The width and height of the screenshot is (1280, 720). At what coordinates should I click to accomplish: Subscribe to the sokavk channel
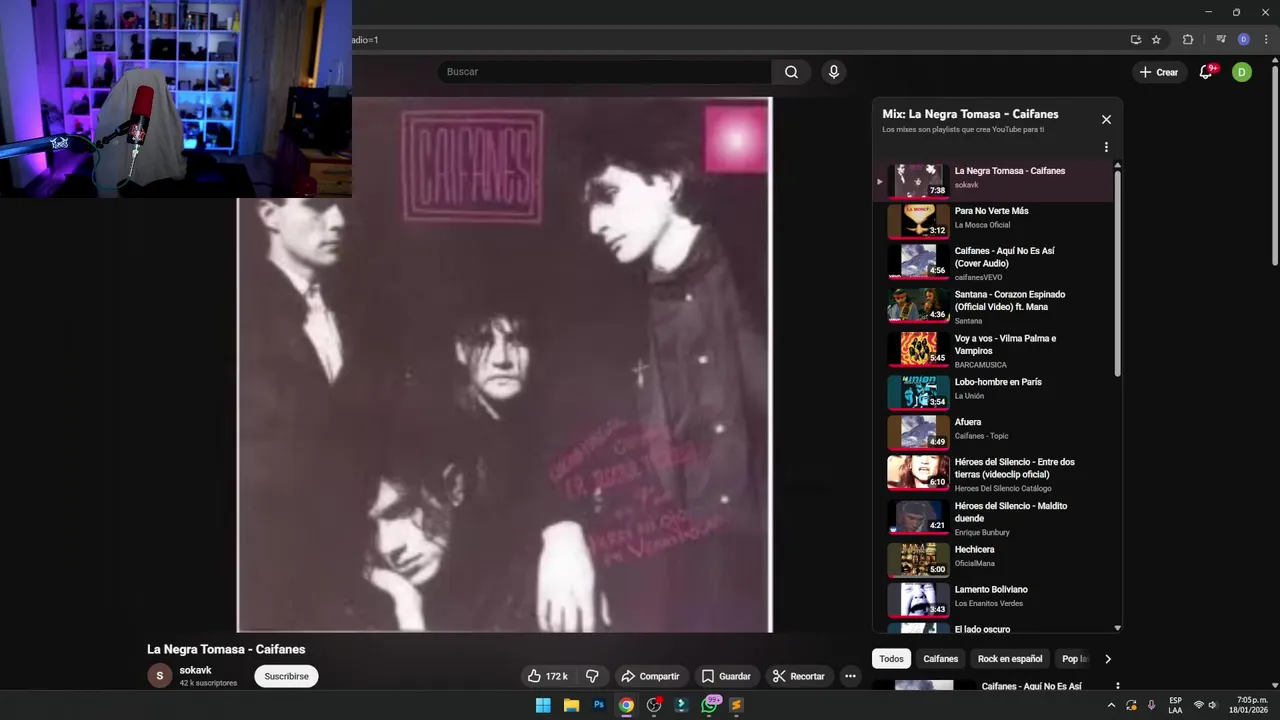286,676
